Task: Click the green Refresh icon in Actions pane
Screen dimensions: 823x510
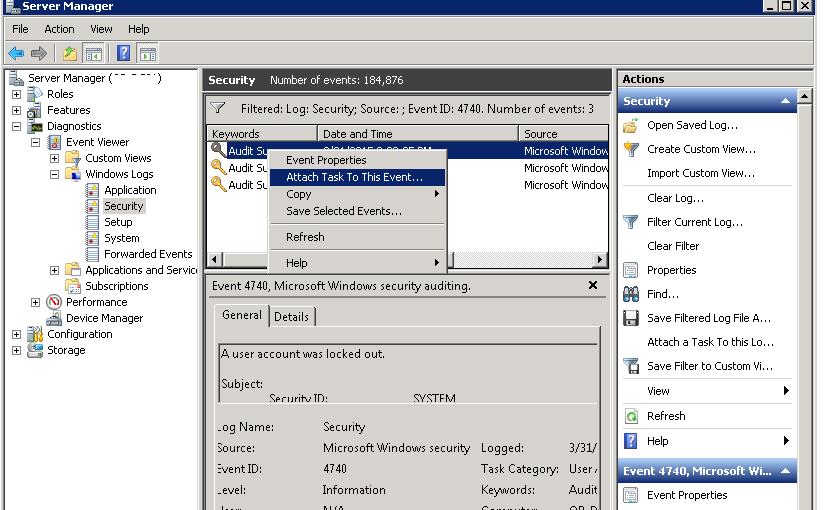Action: click(x=631, y=416)
